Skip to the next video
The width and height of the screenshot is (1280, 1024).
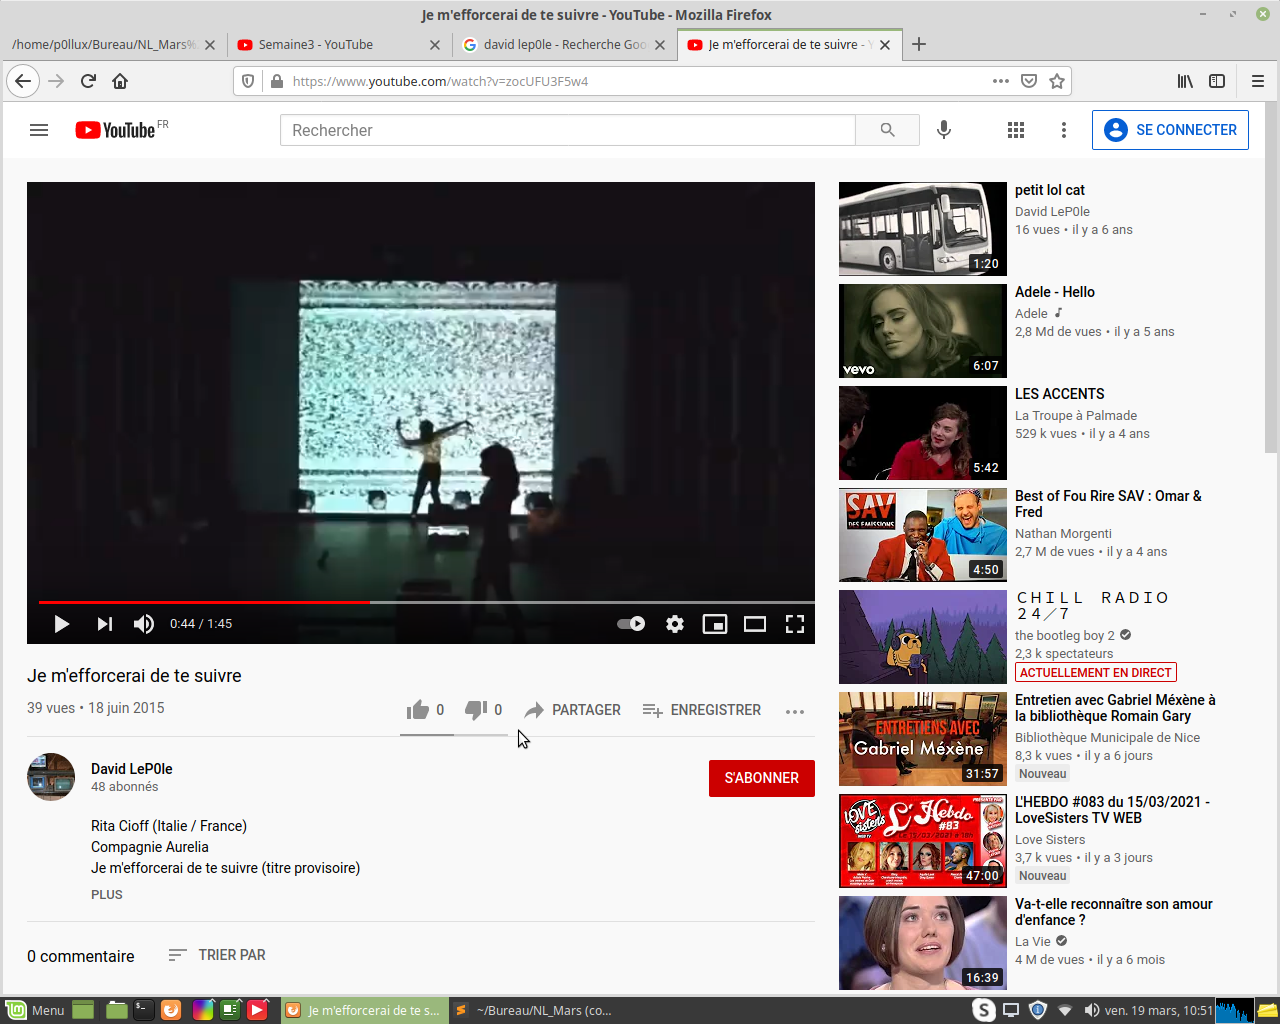click(x=104, y=624)
